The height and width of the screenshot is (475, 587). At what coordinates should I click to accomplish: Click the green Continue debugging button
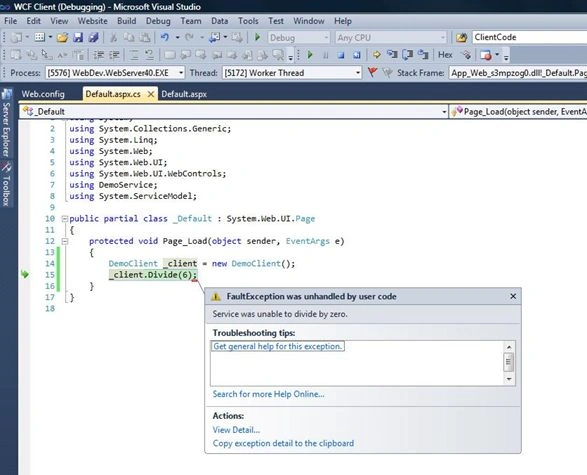coord(310,55)
